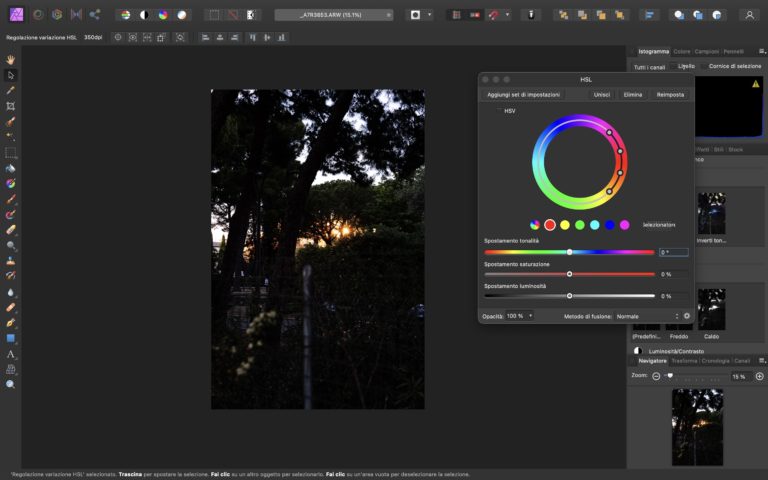768x480 pixels.
Task: Enable the Livello checkbox in histogram
Action: tap(673, 66)
